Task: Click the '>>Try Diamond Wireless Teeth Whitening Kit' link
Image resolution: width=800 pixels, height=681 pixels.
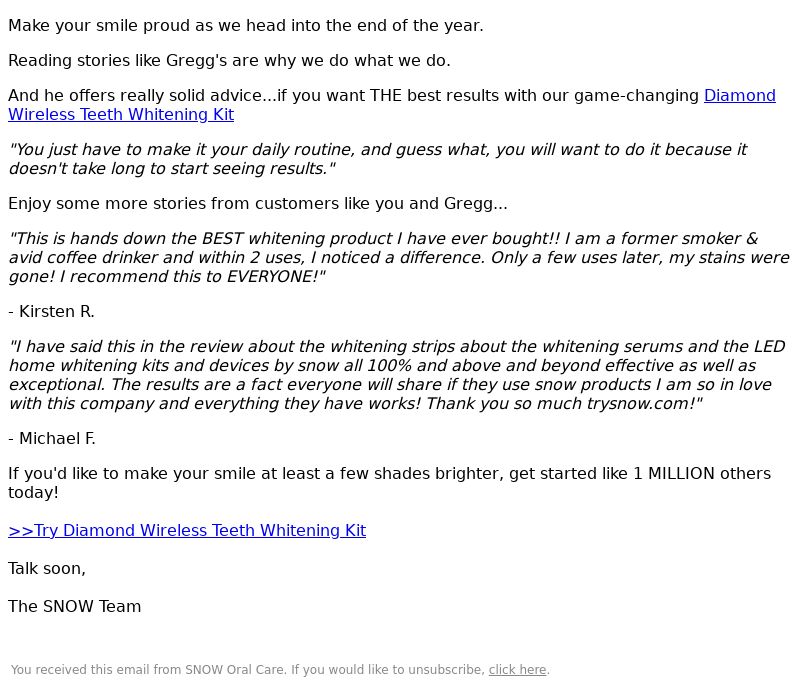Action: 187,531
